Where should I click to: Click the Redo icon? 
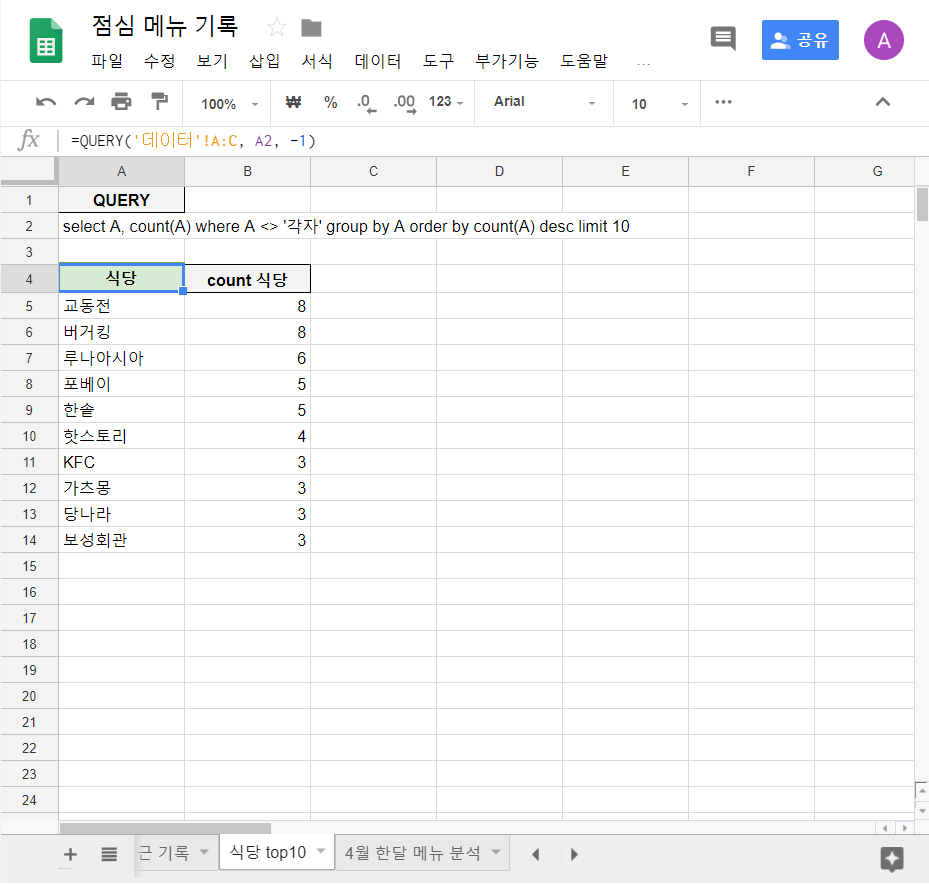pyautogui.click(x=83, y=102)
